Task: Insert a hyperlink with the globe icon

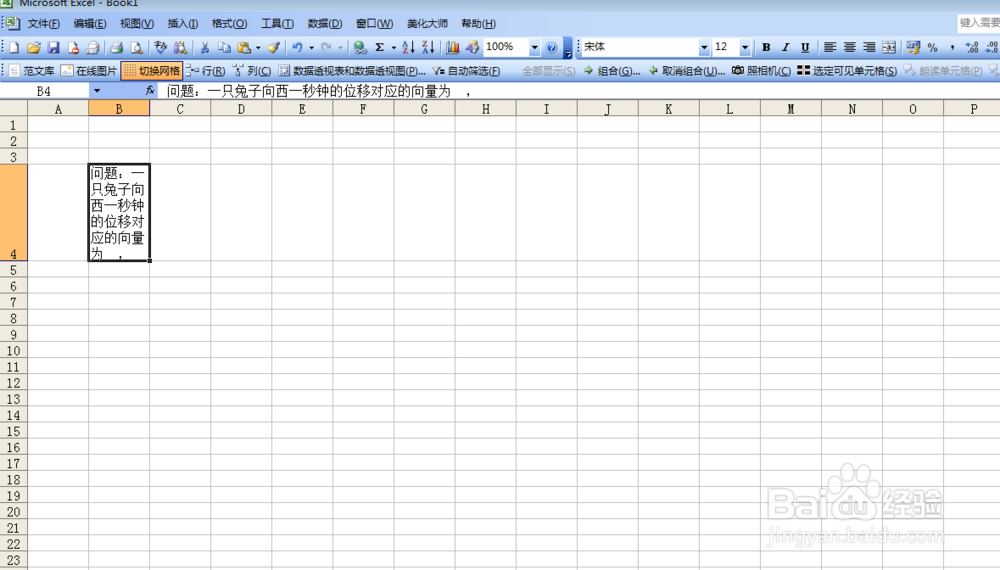Action: pos(360,47)
